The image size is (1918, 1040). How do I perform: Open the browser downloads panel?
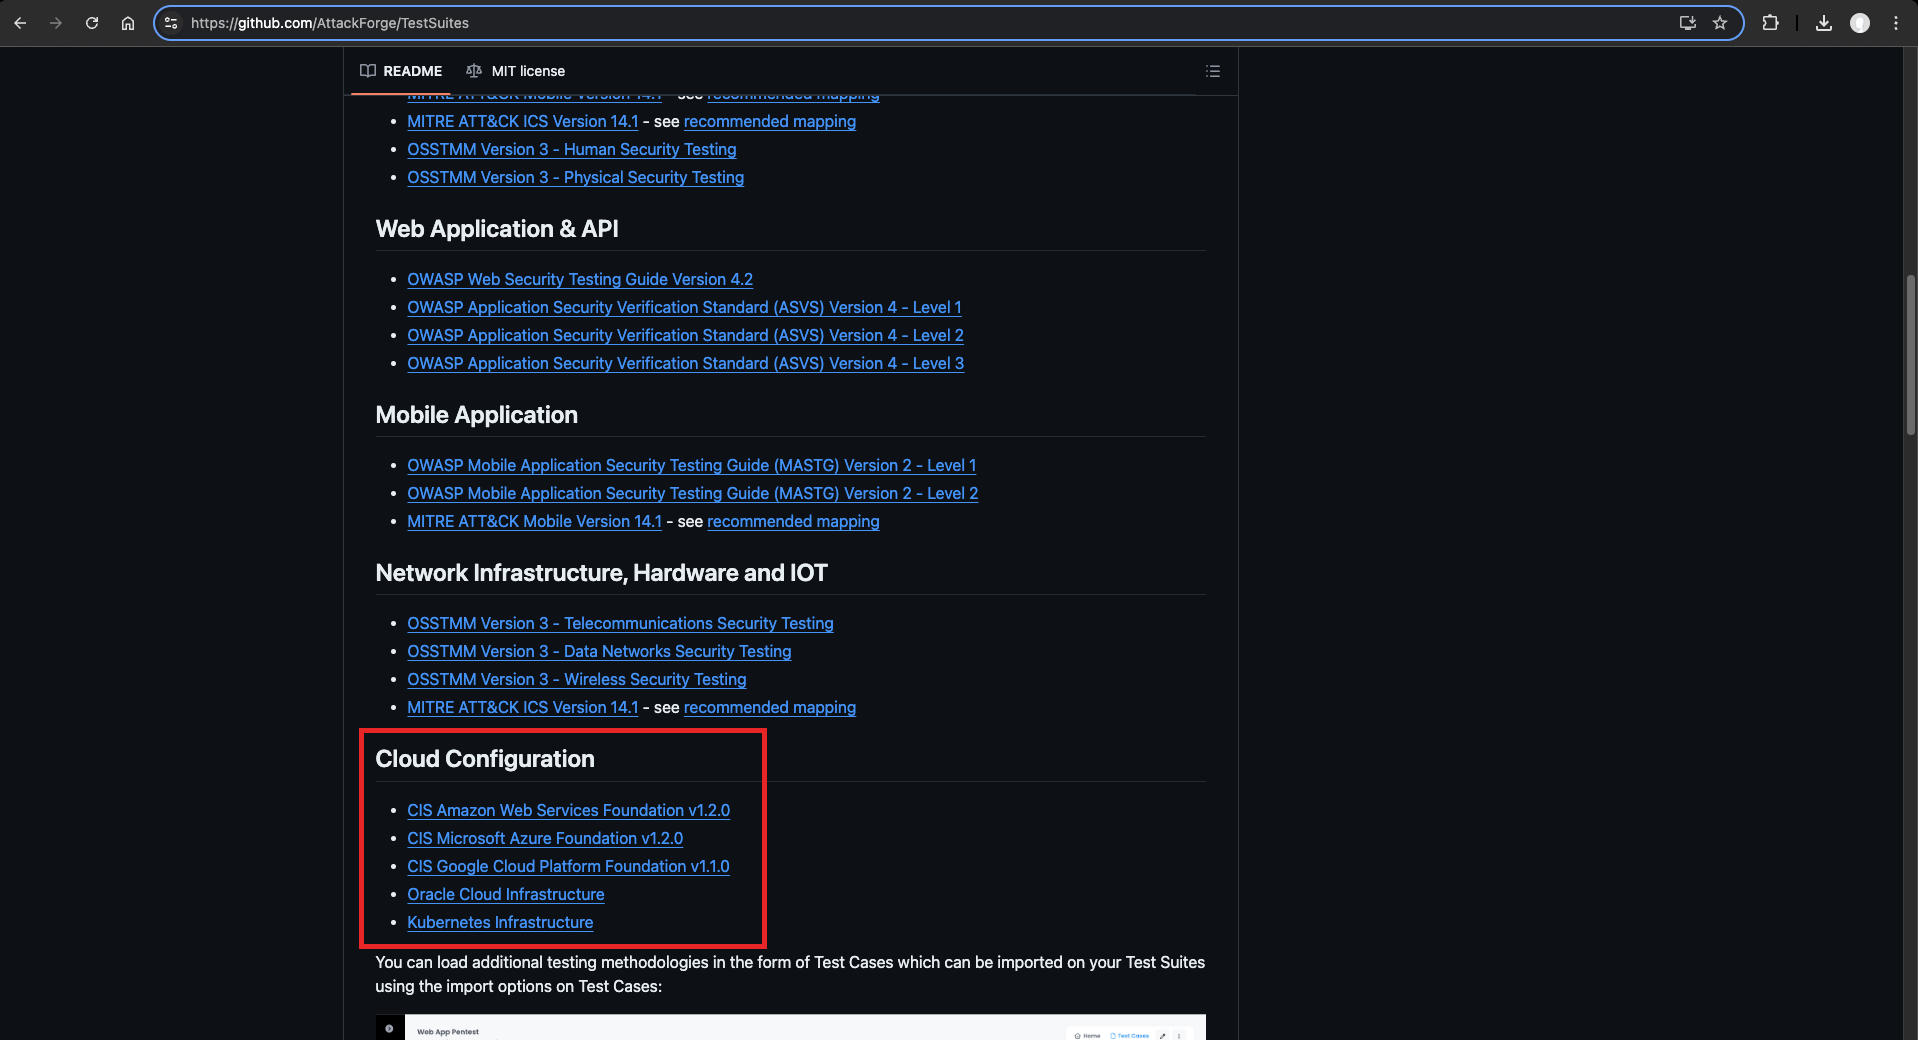1824,23
